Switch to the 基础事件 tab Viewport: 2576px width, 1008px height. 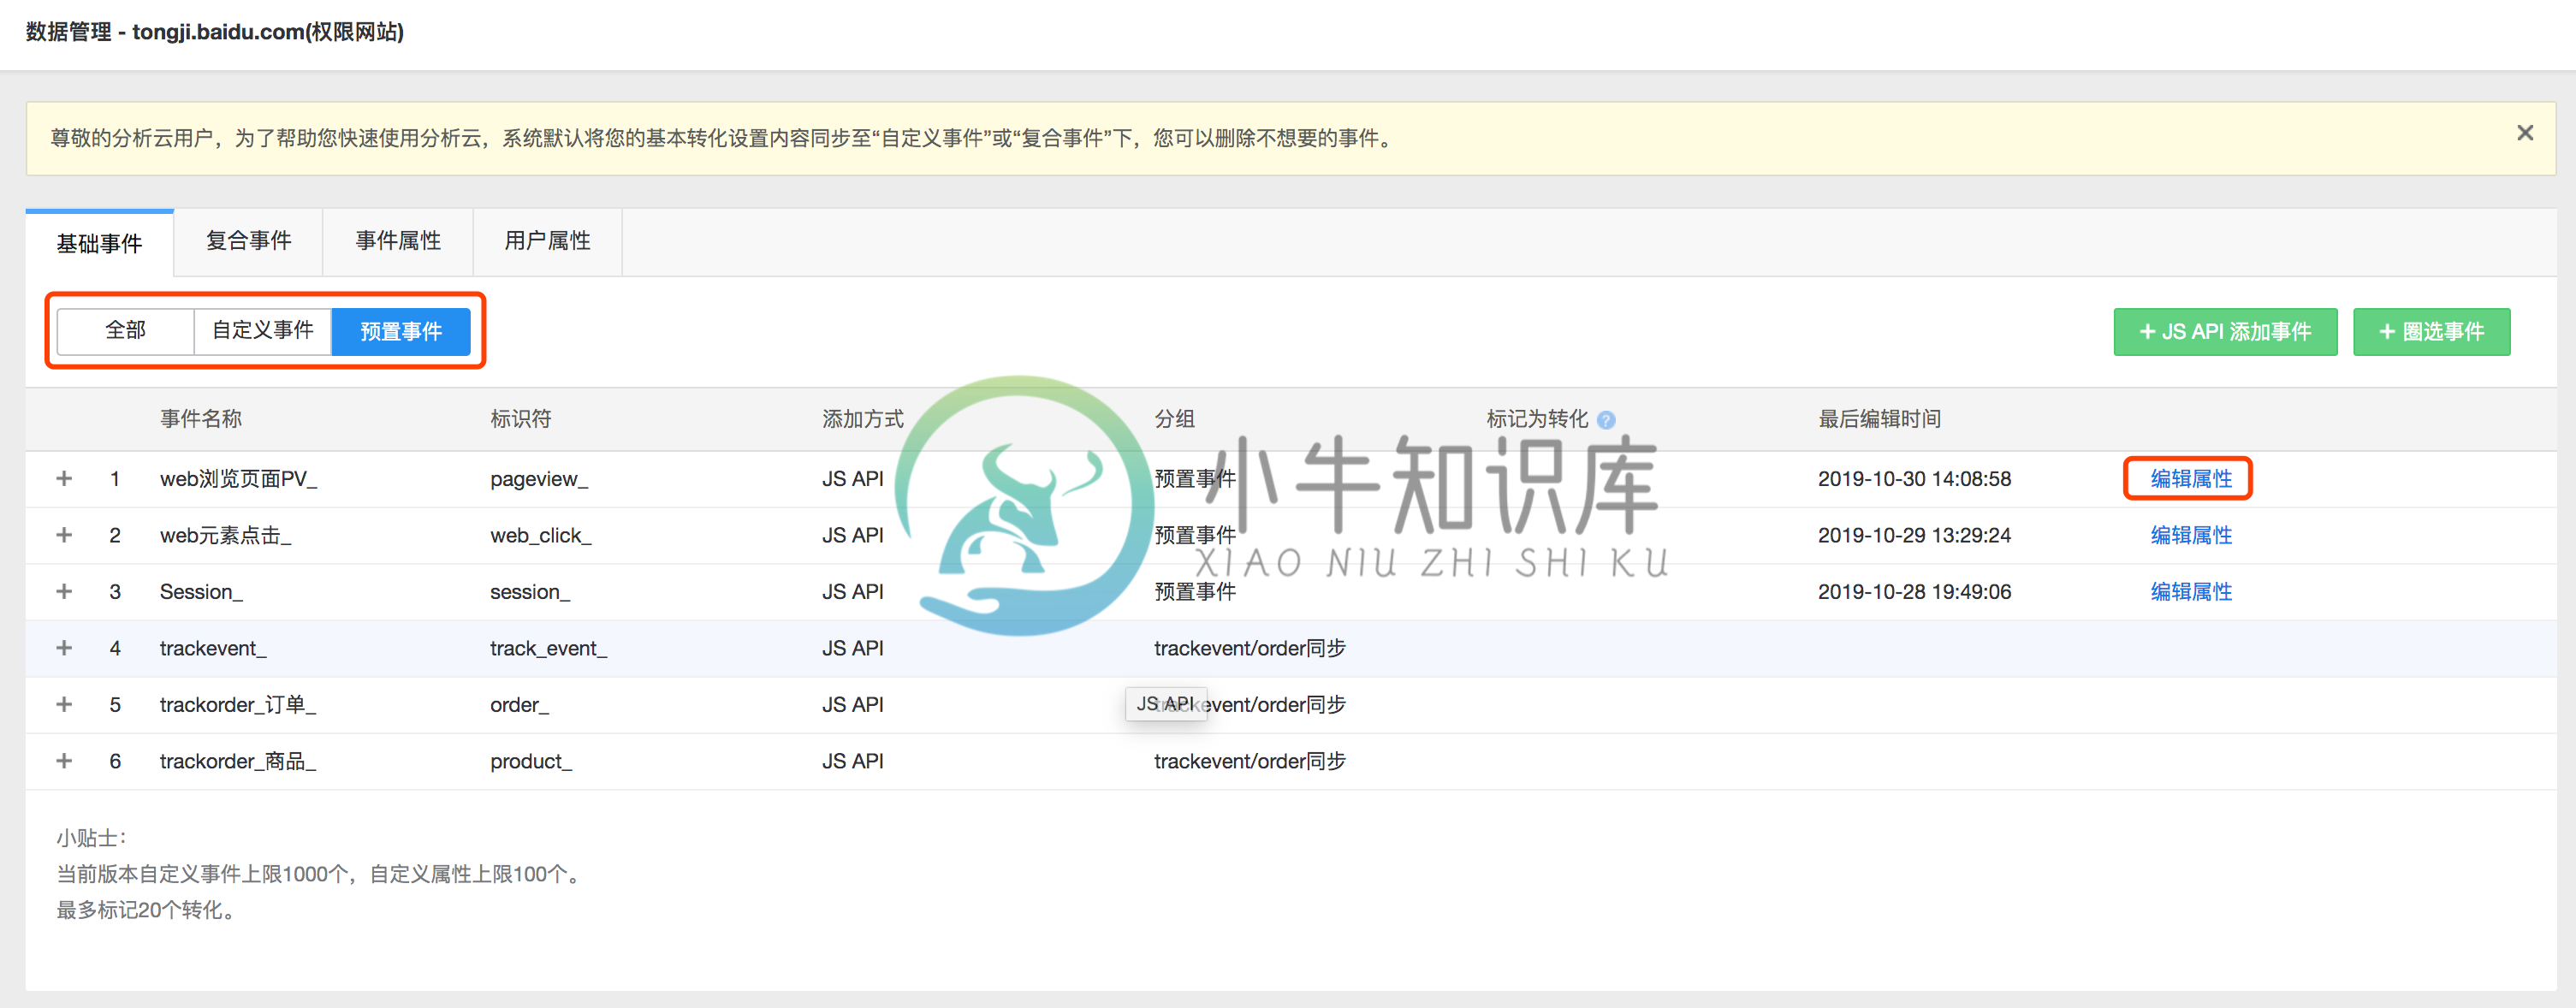100,243
